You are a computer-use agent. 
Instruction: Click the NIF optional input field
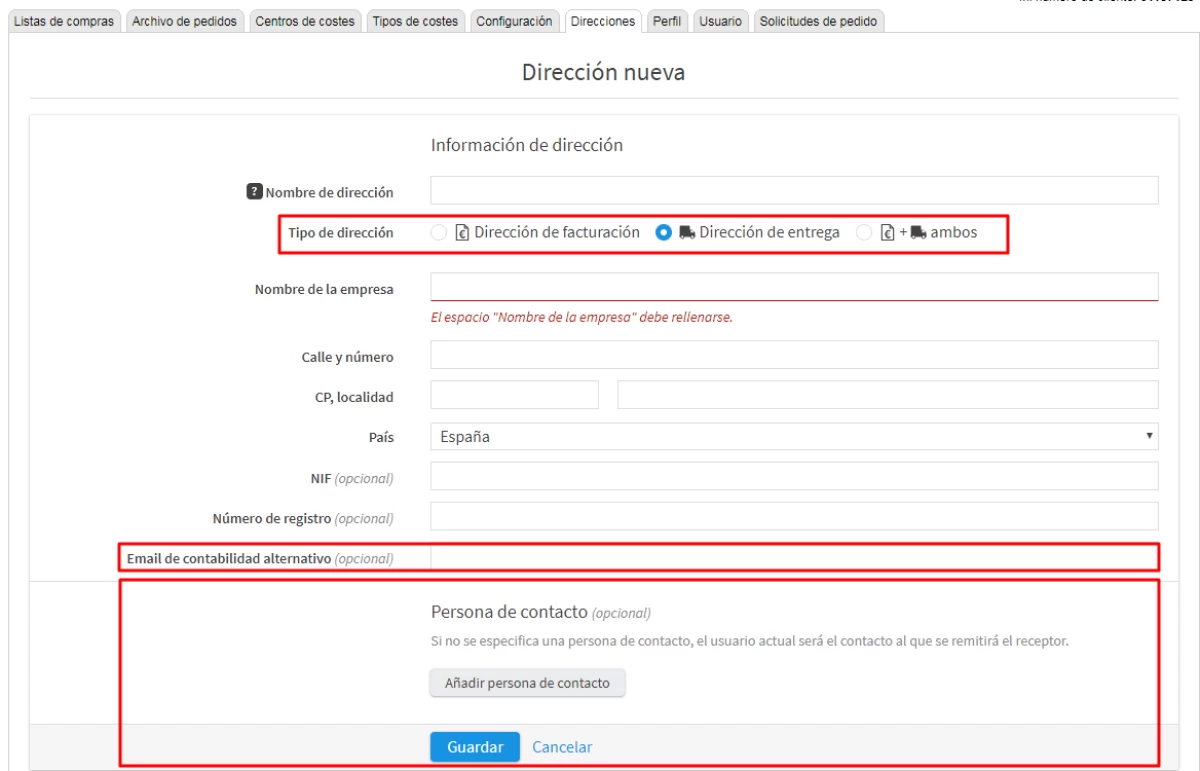(x=794, y=476)
